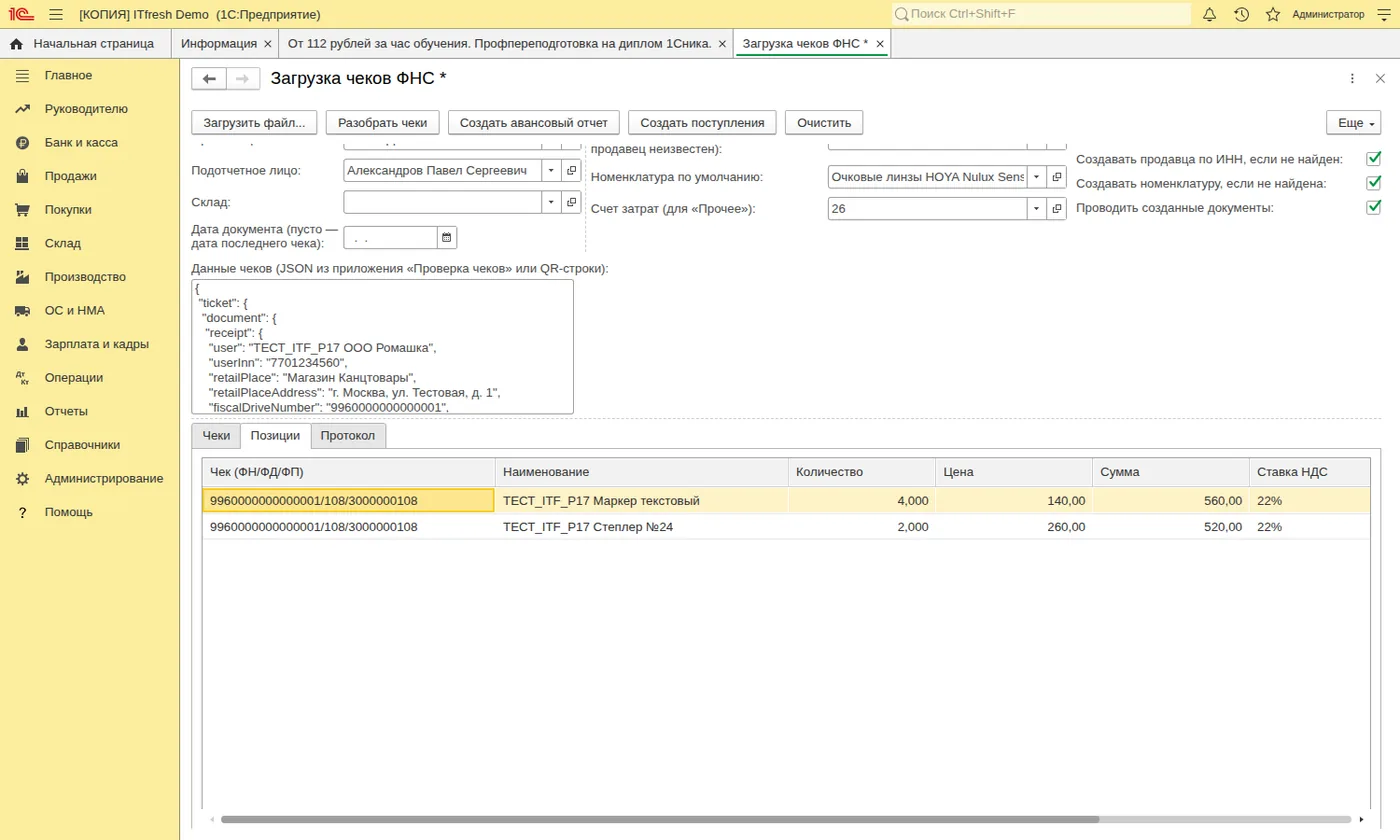Image resolution: width=1400 pixels, height=840 pixels.
Task: Sort by the Наименование column header
Action: coord(642,472)
